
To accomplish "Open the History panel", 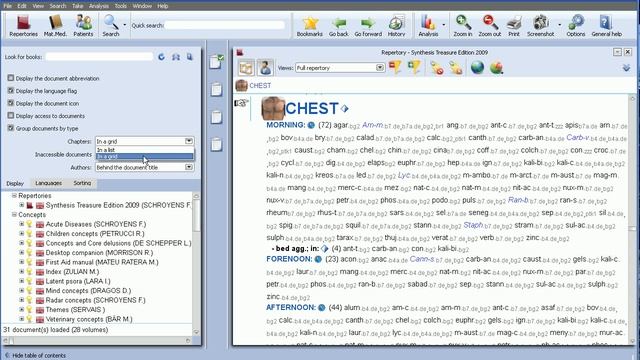I will coord(396,25).
